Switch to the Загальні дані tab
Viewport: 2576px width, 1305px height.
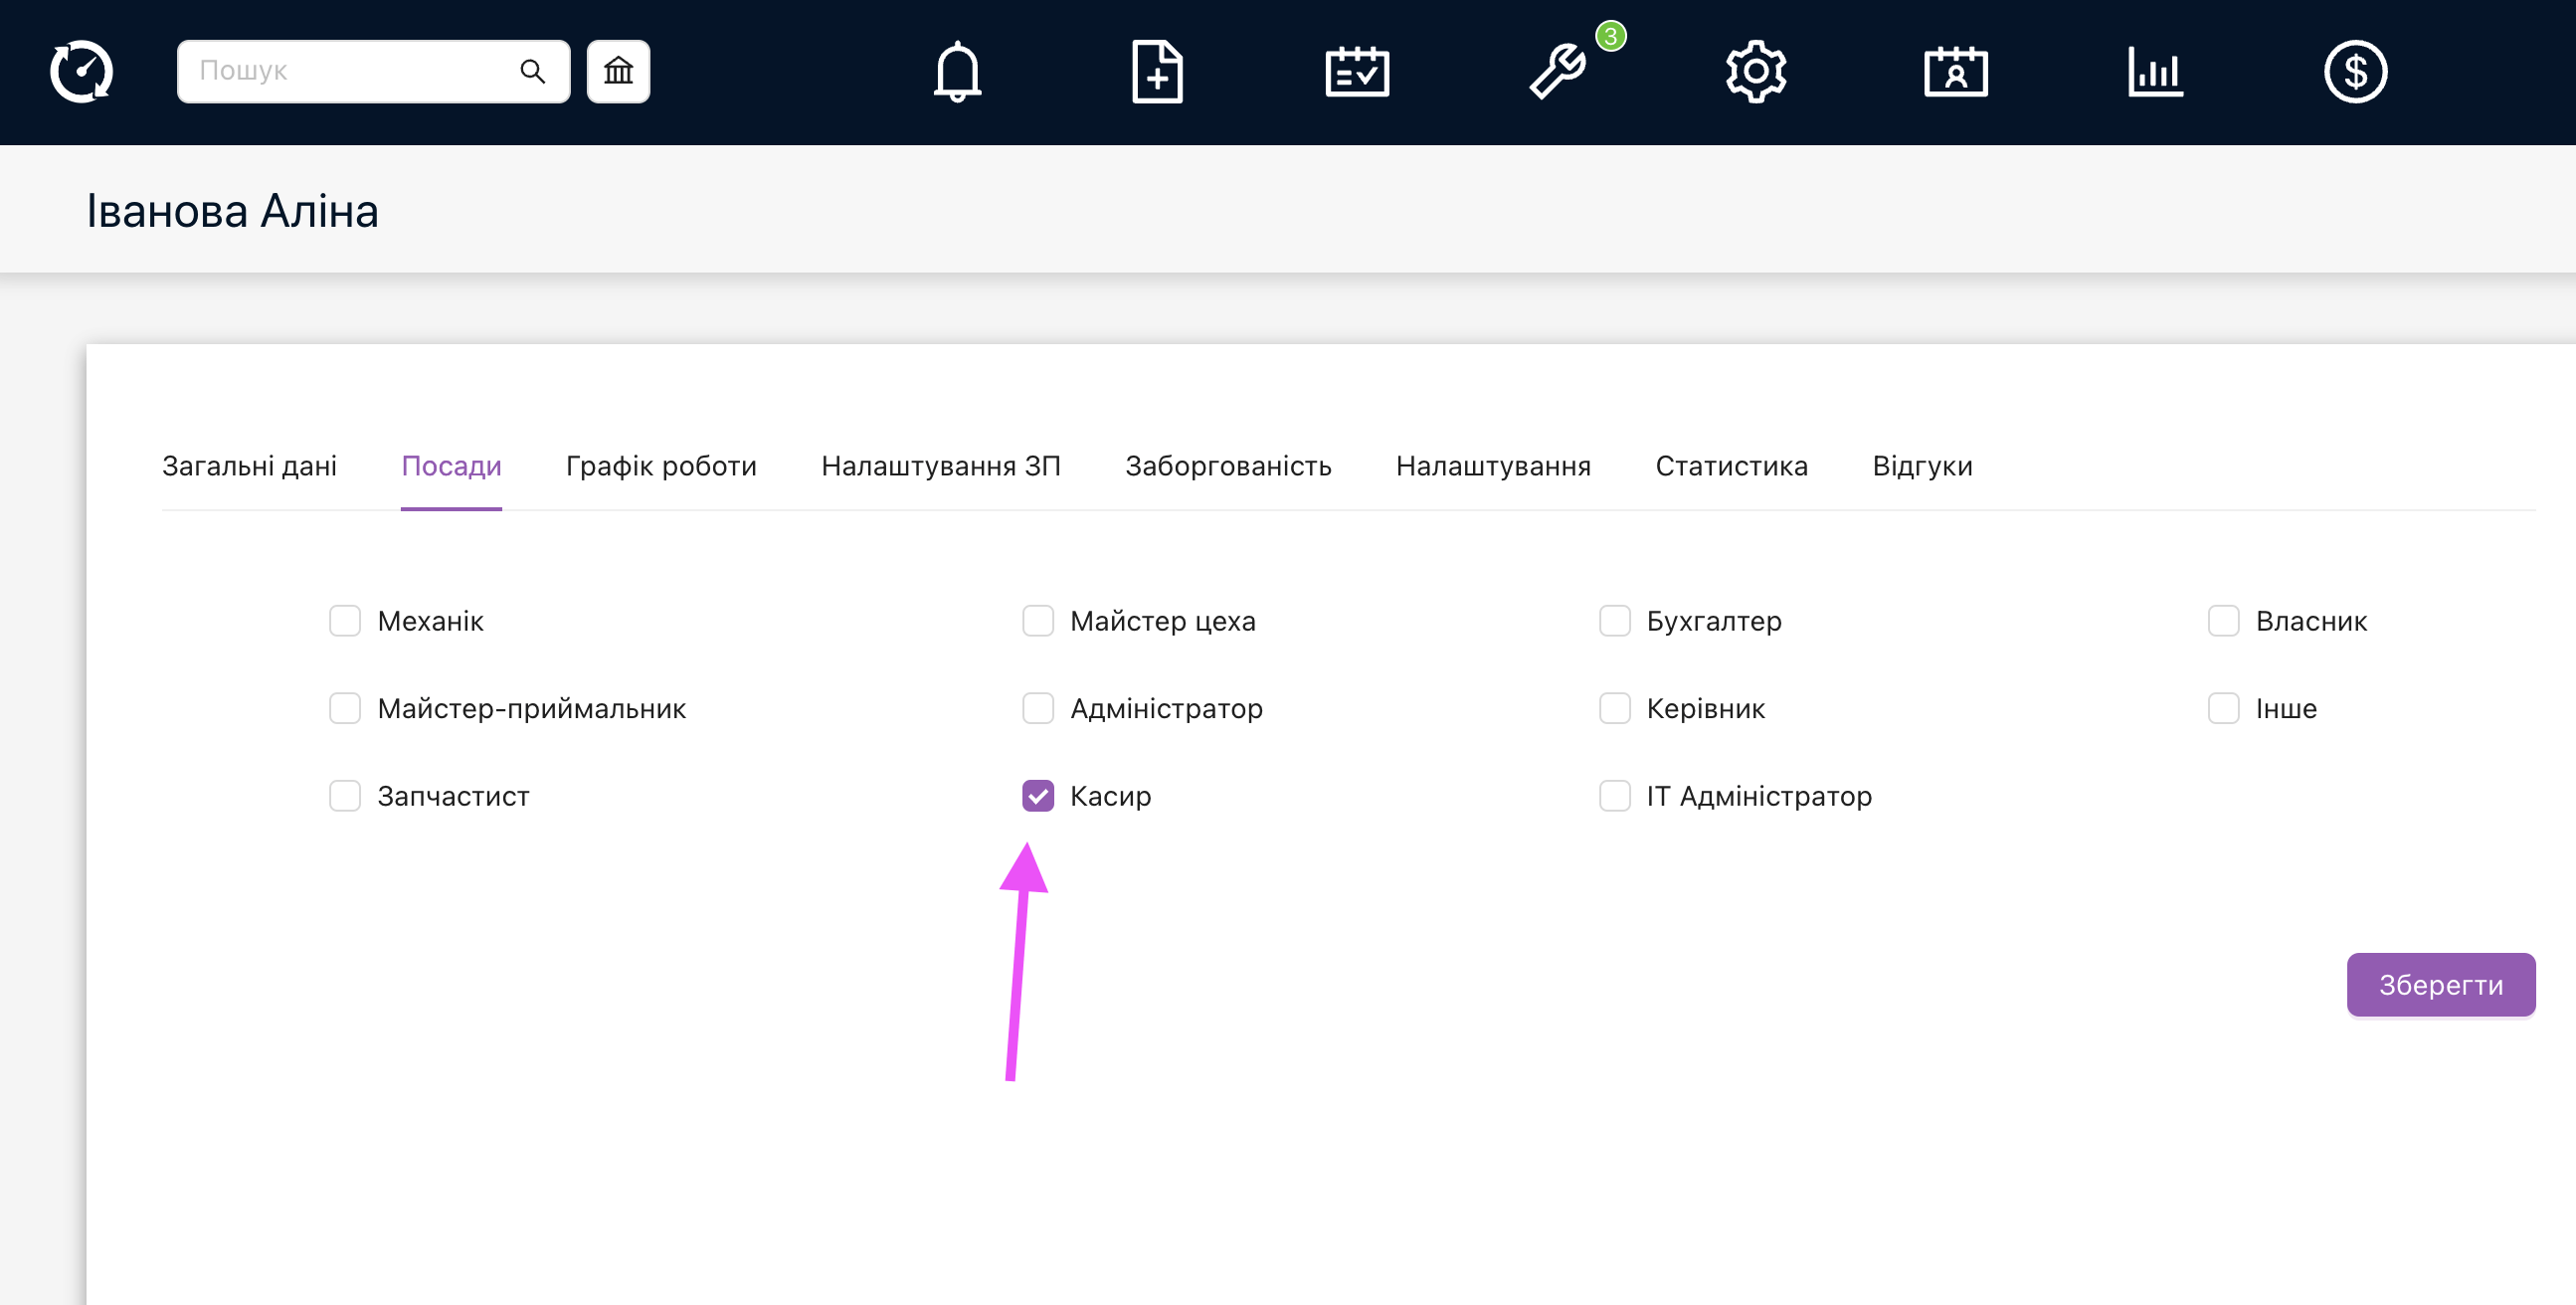(x=252, y=466)
